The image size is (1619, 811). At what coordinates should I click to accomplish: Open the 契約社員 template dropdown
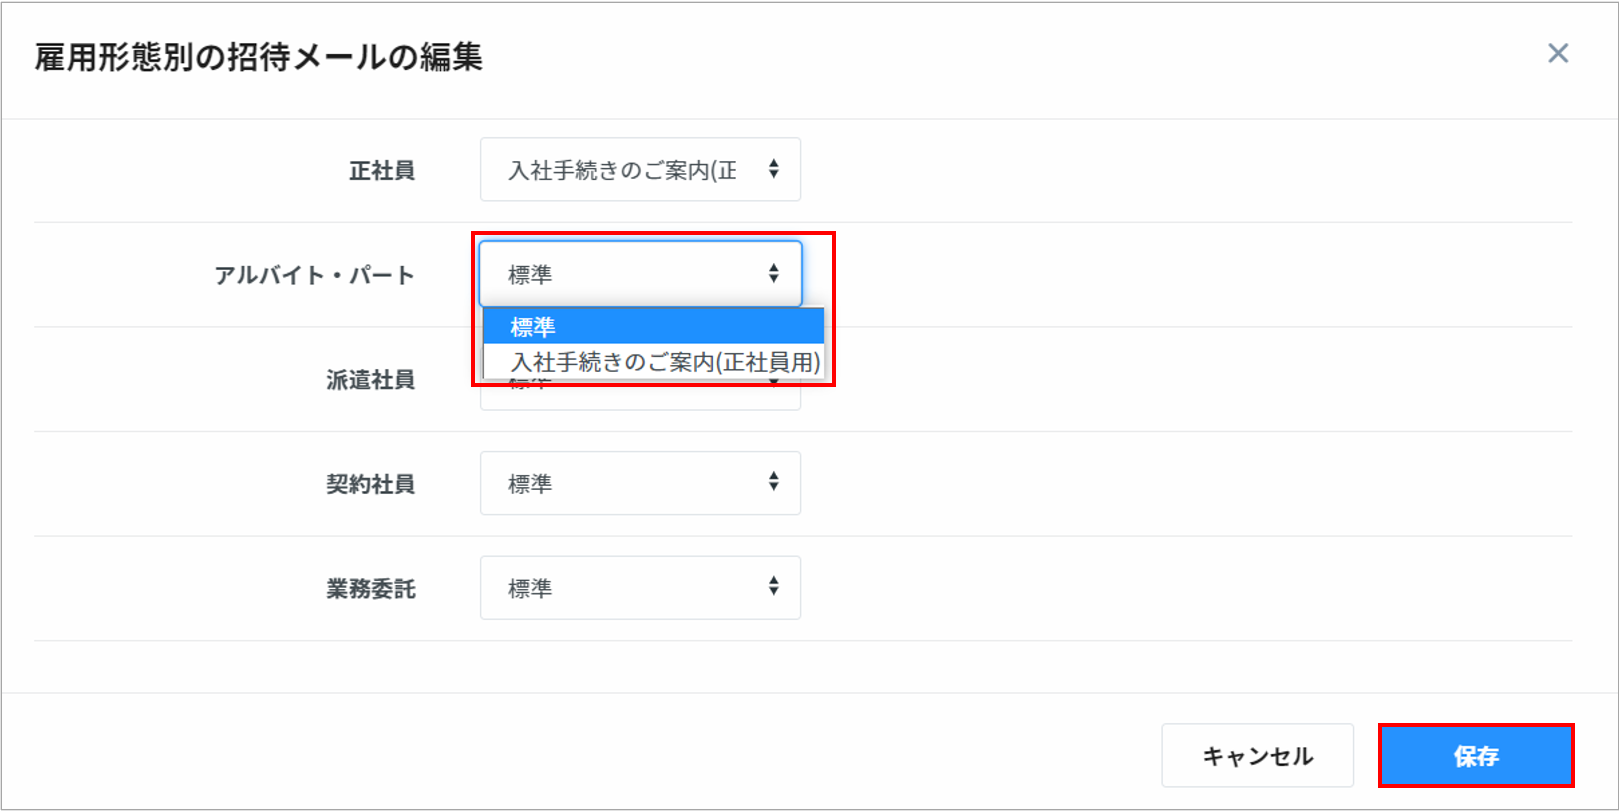(640, 483)
